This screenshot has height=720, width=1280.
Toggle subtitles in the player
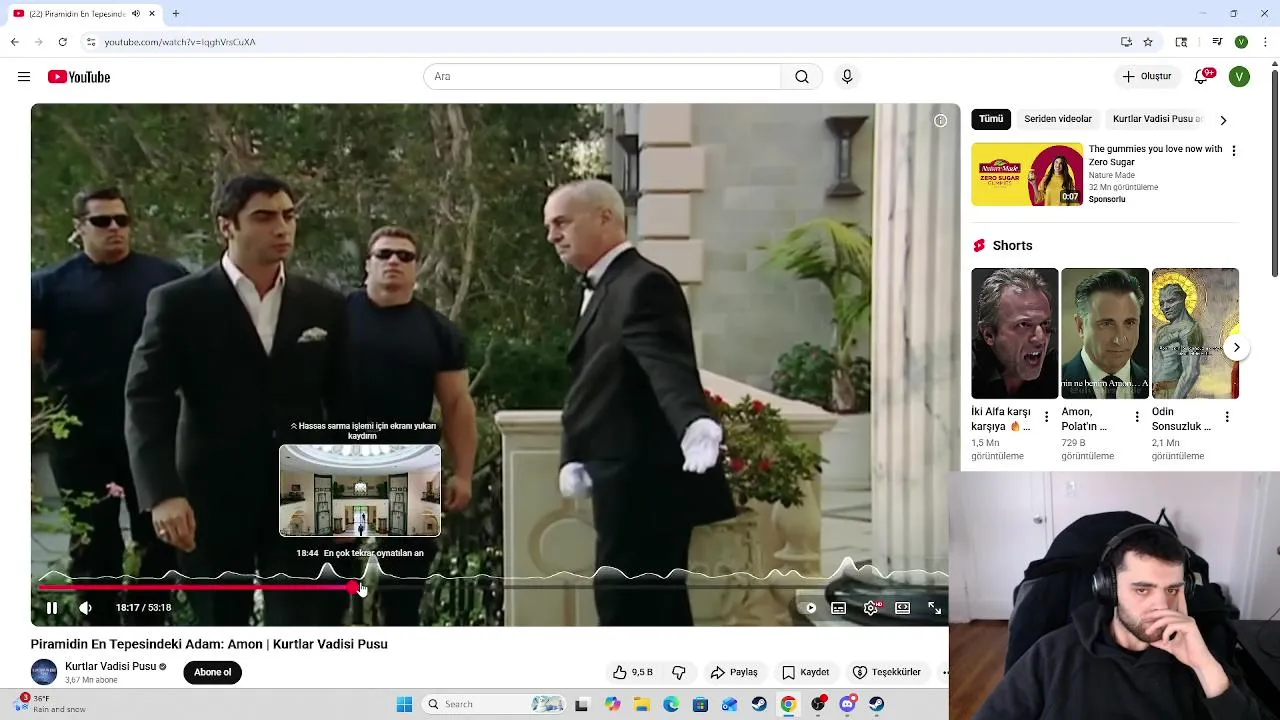click(x=839, y=607)
